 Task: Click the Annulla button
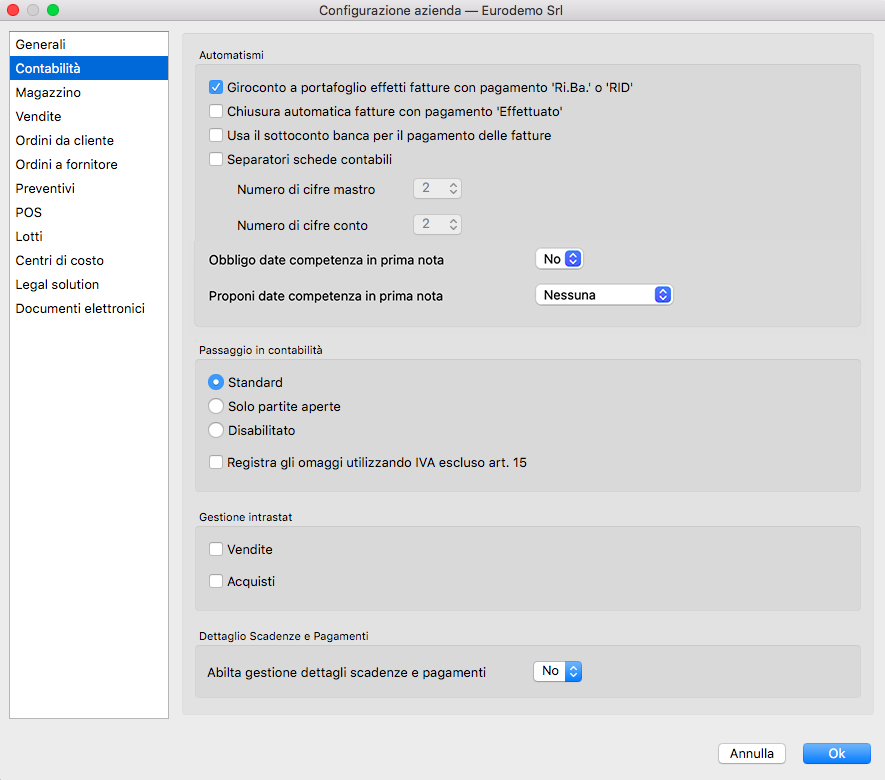[x=752, y=753]
